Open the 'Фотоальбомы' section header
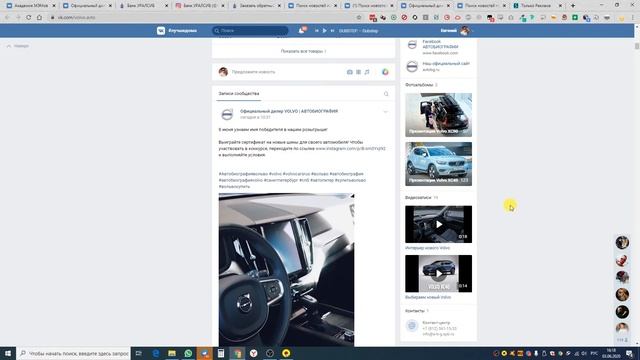The image size is (640, 360). [419, 85]
